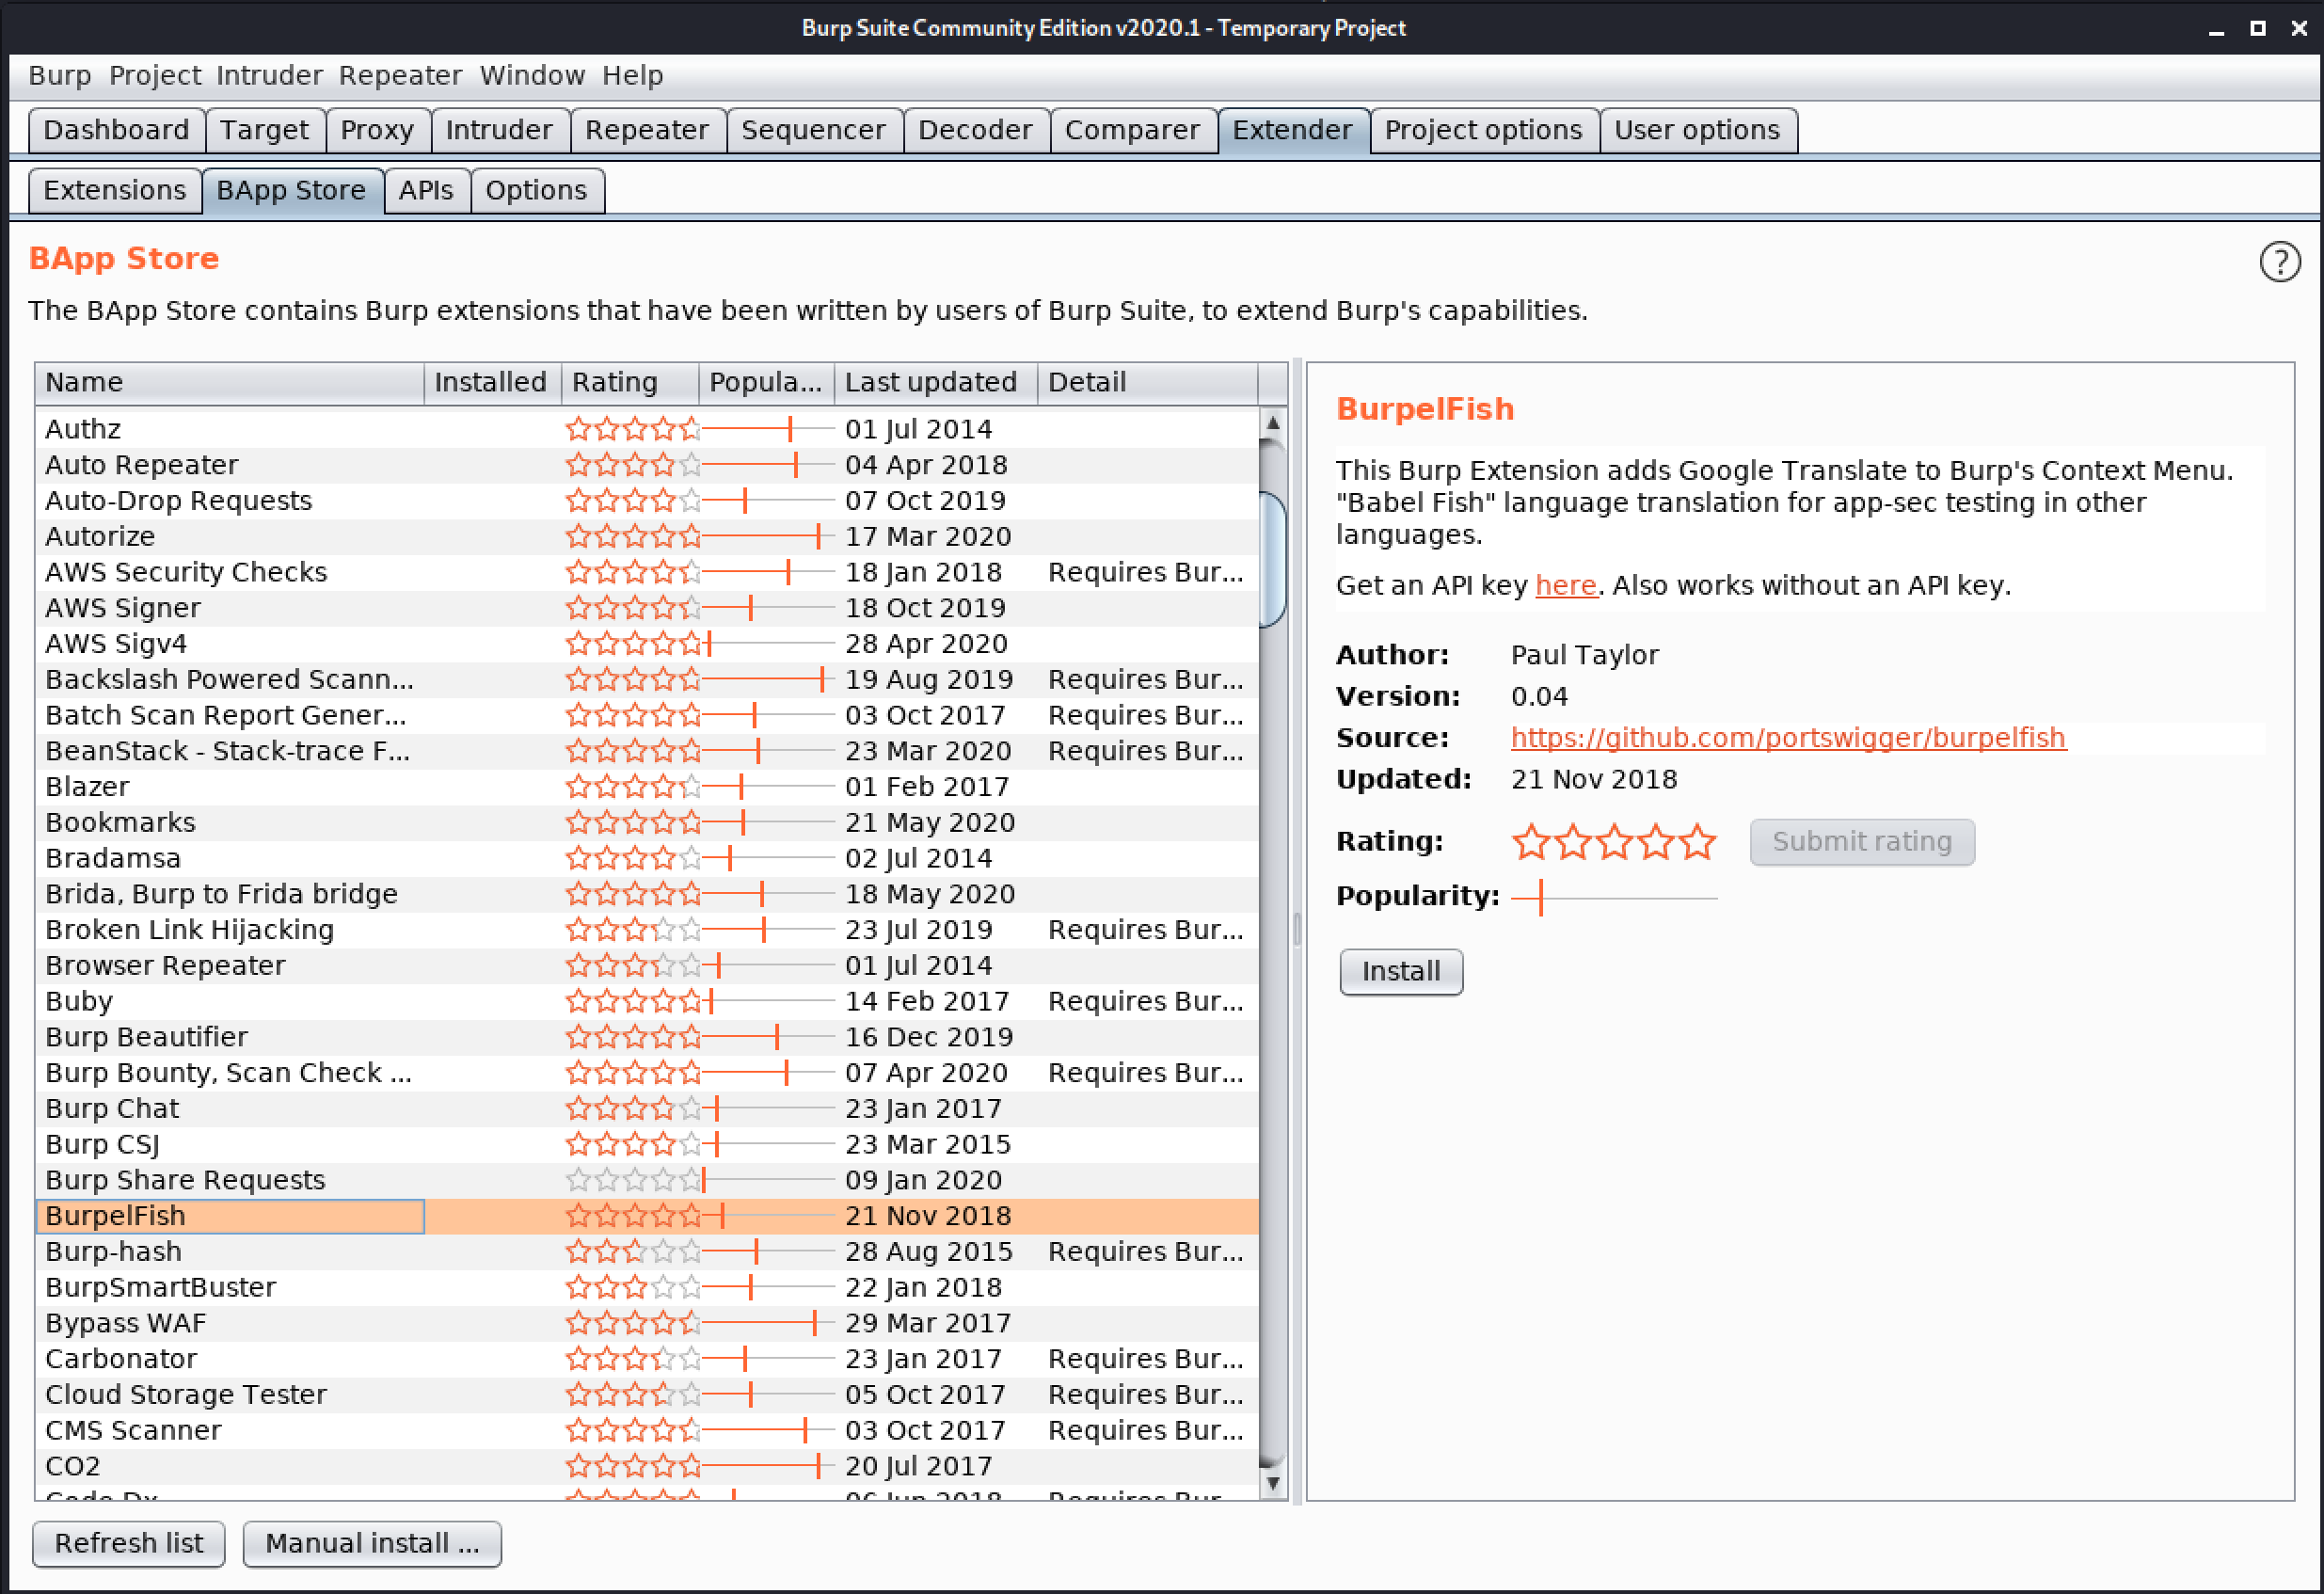Viewport: 2324px width, 1594px height.
Task: Open the Burp menu
Action: [x=60, y=75]
